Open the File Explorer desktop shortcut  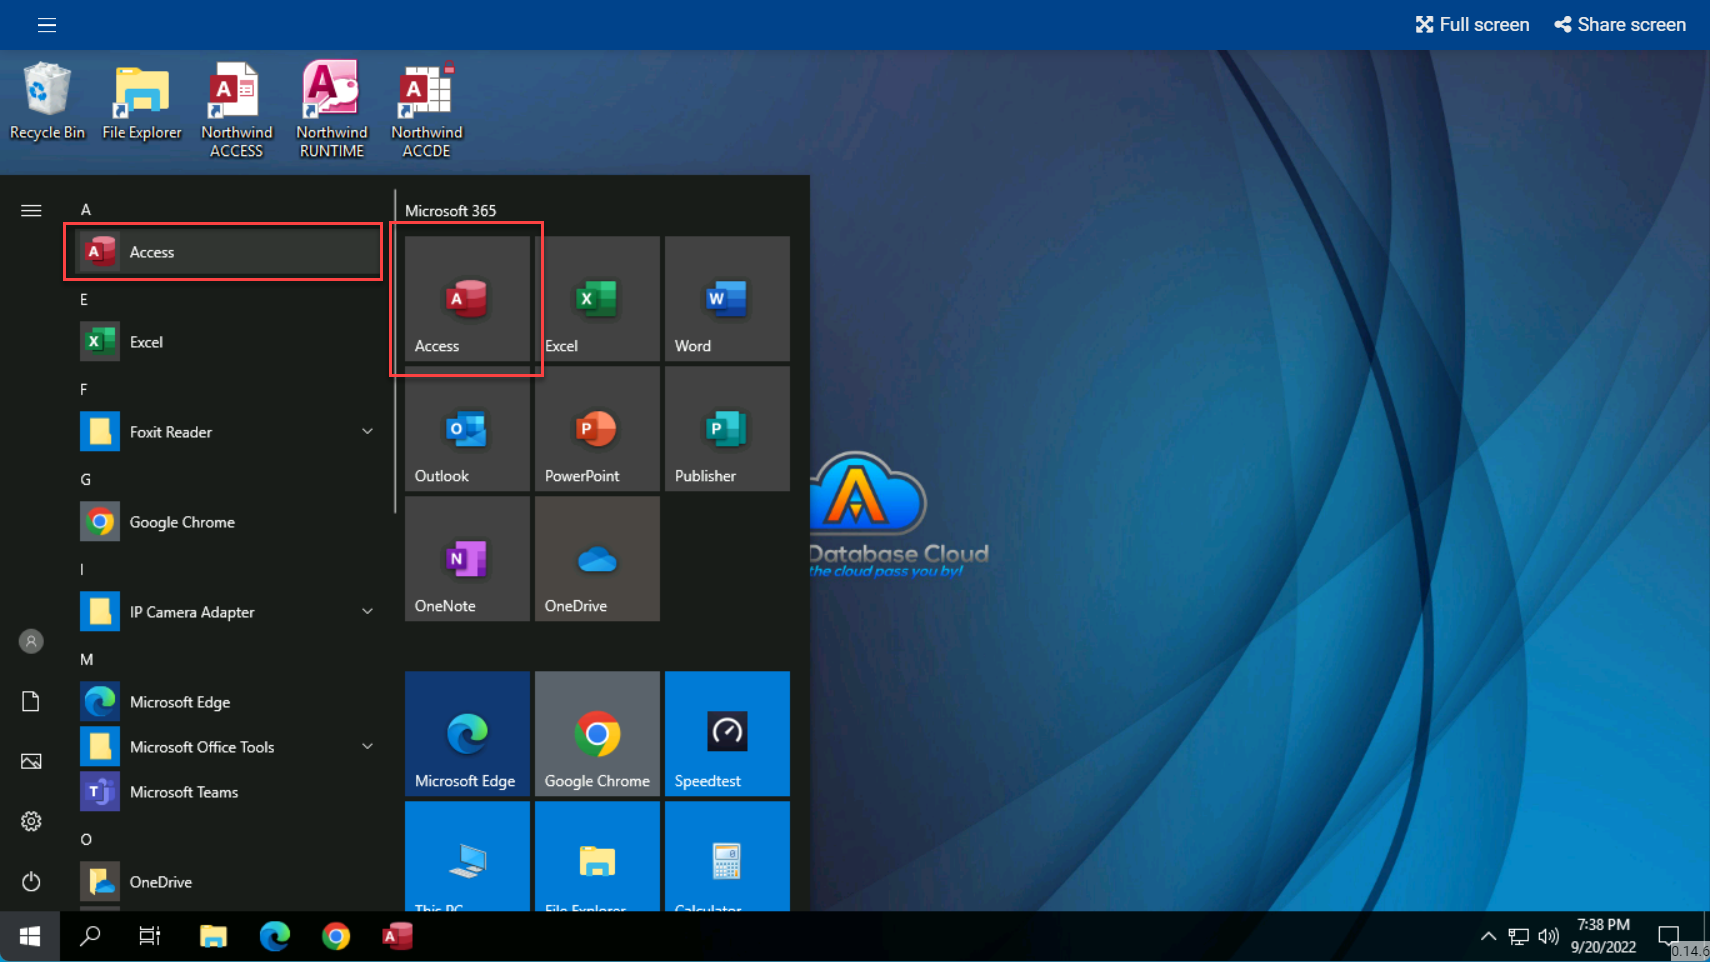(x=142, y=102)
